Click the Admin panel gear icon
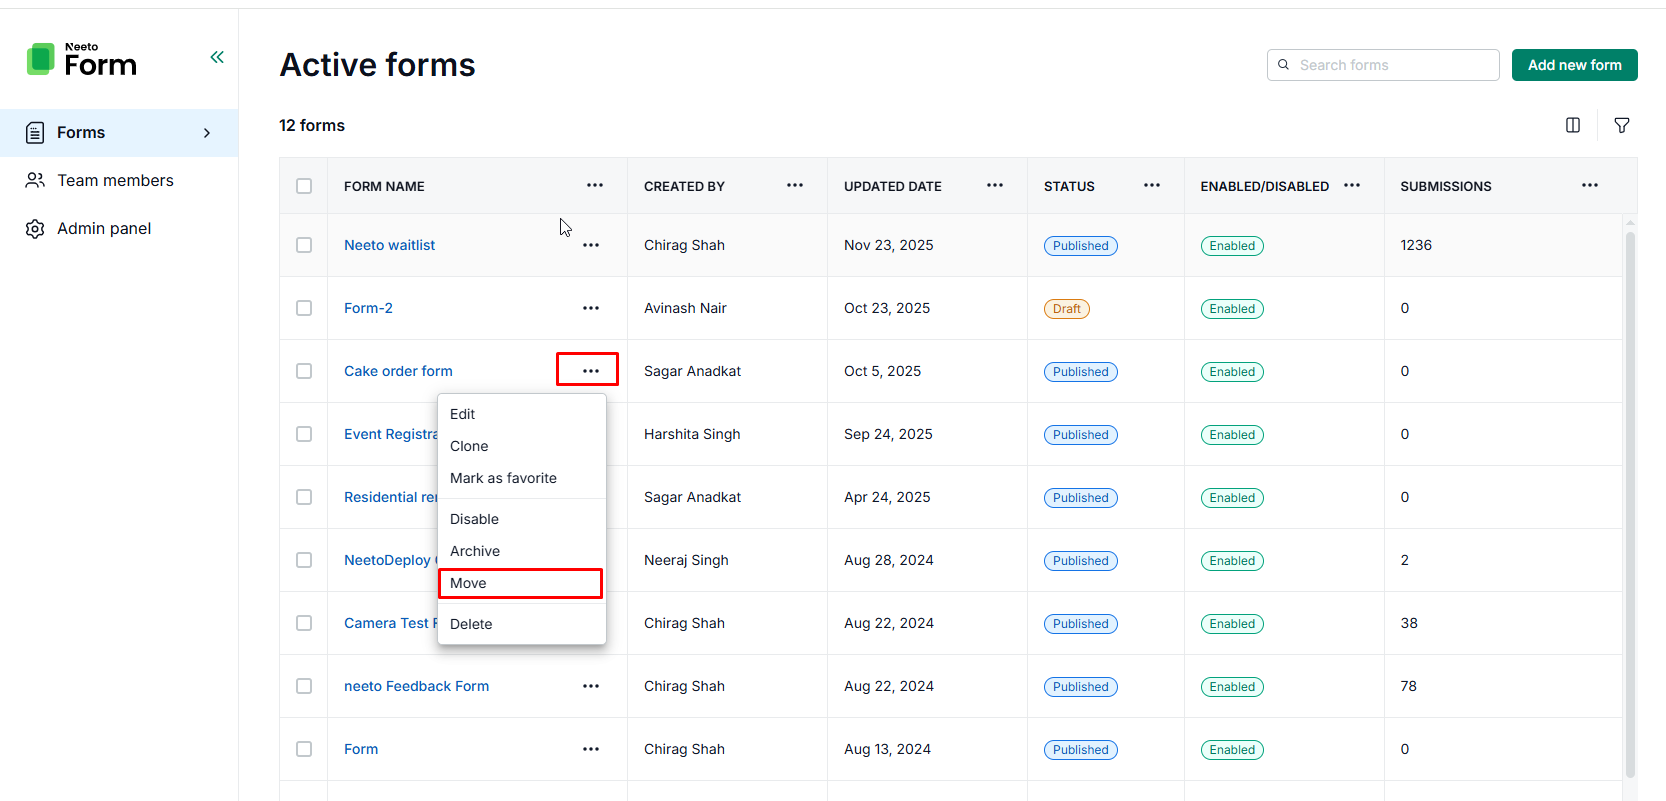The width and height of the screenshot is (1666, 801). tap(35, 229)
